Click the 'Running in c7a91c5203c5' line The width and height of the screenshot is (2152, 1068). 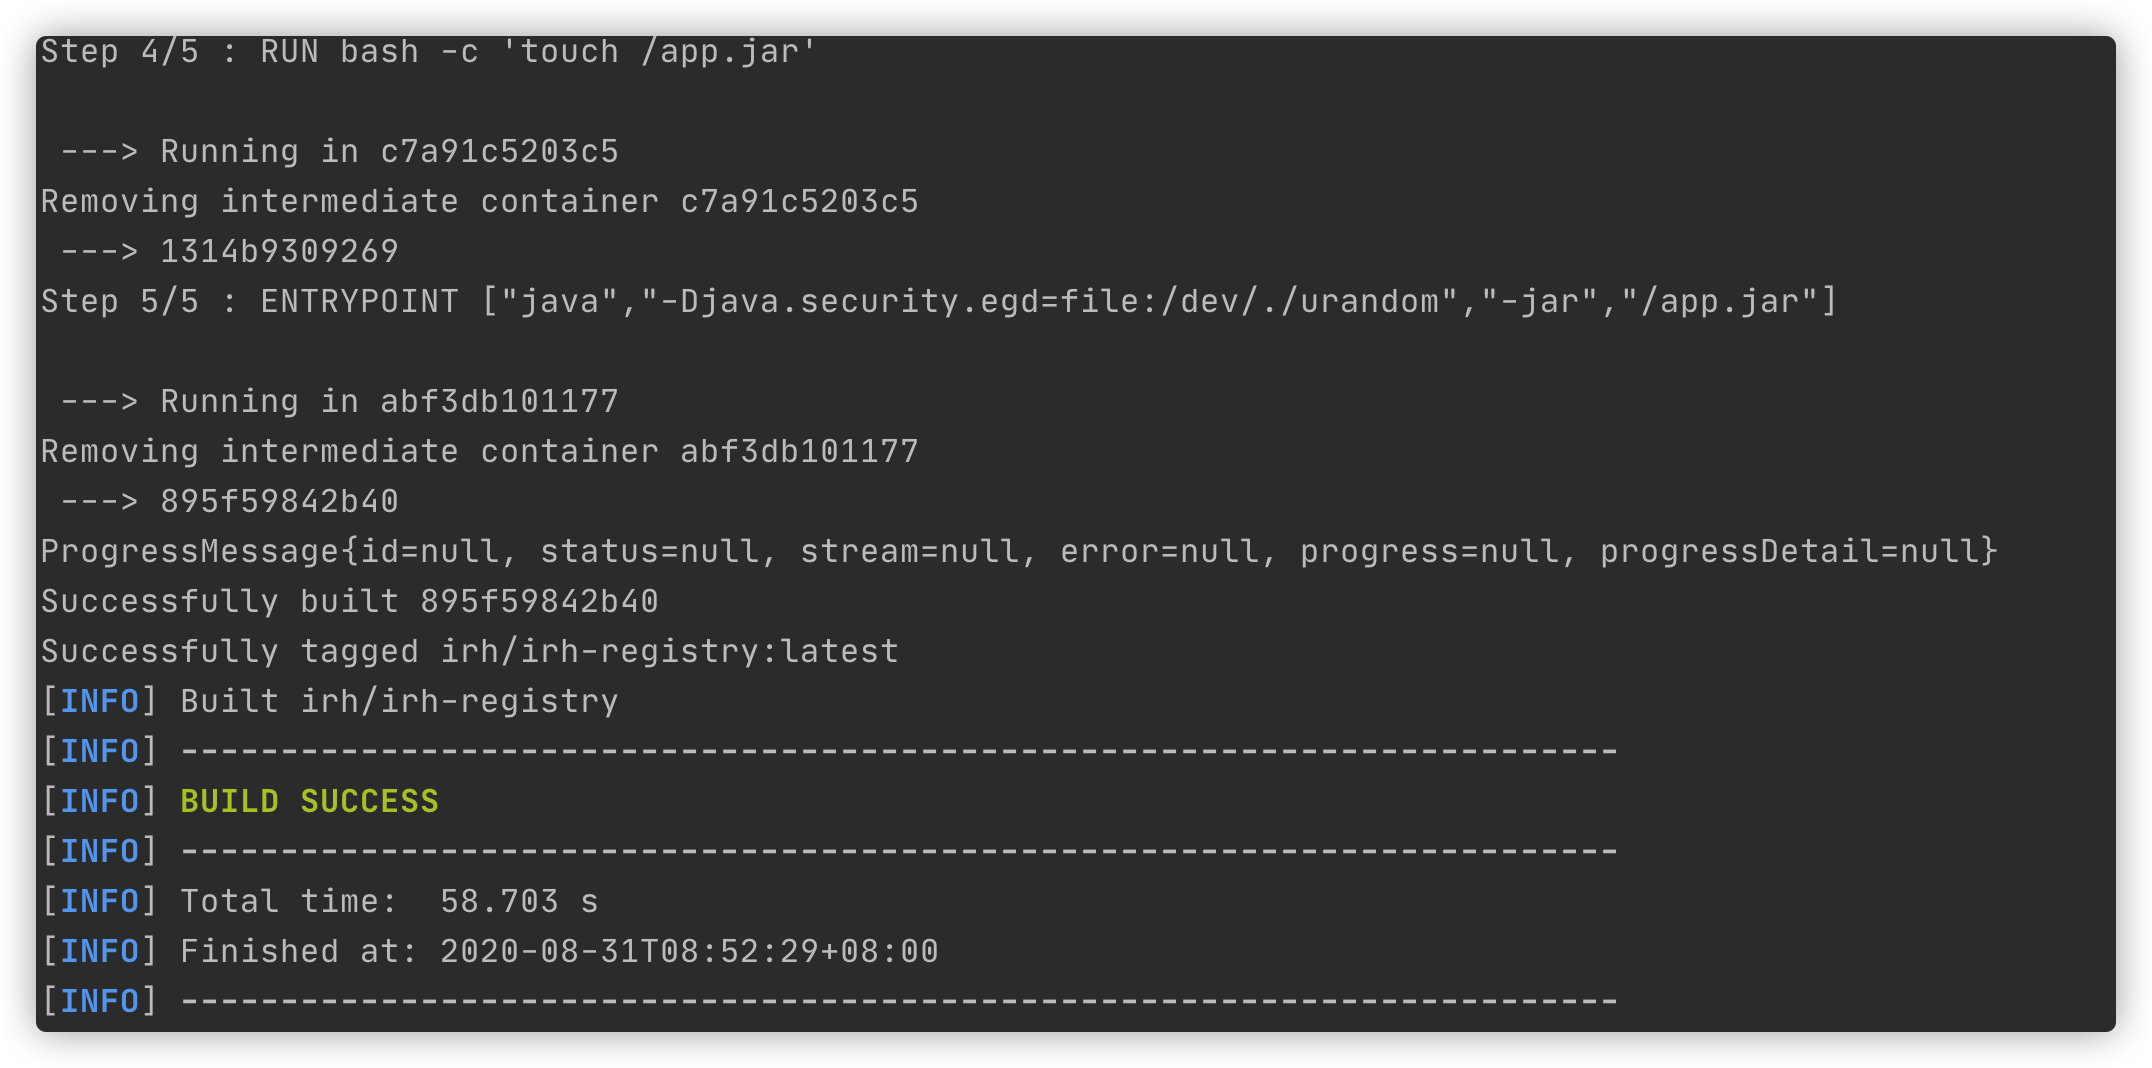[x=340, y=152]
